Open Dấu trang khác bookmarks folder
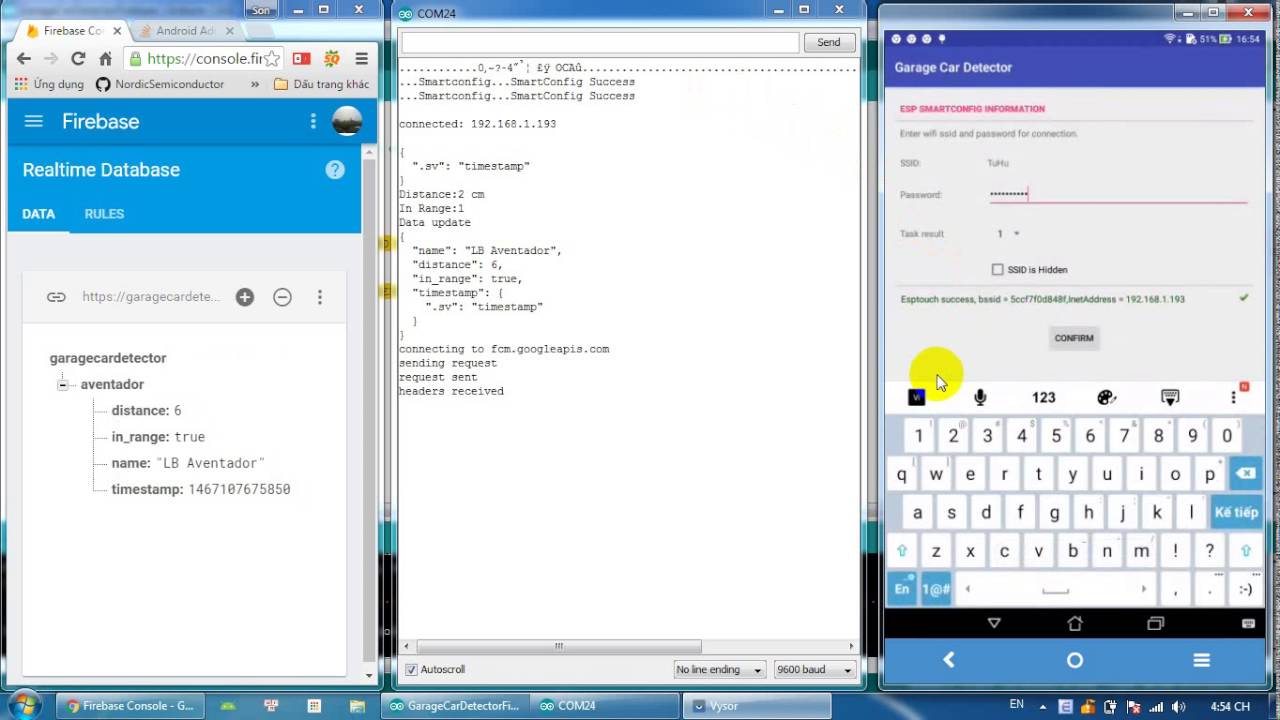Screen dimensions: 1280x720 tap(321, 85)
